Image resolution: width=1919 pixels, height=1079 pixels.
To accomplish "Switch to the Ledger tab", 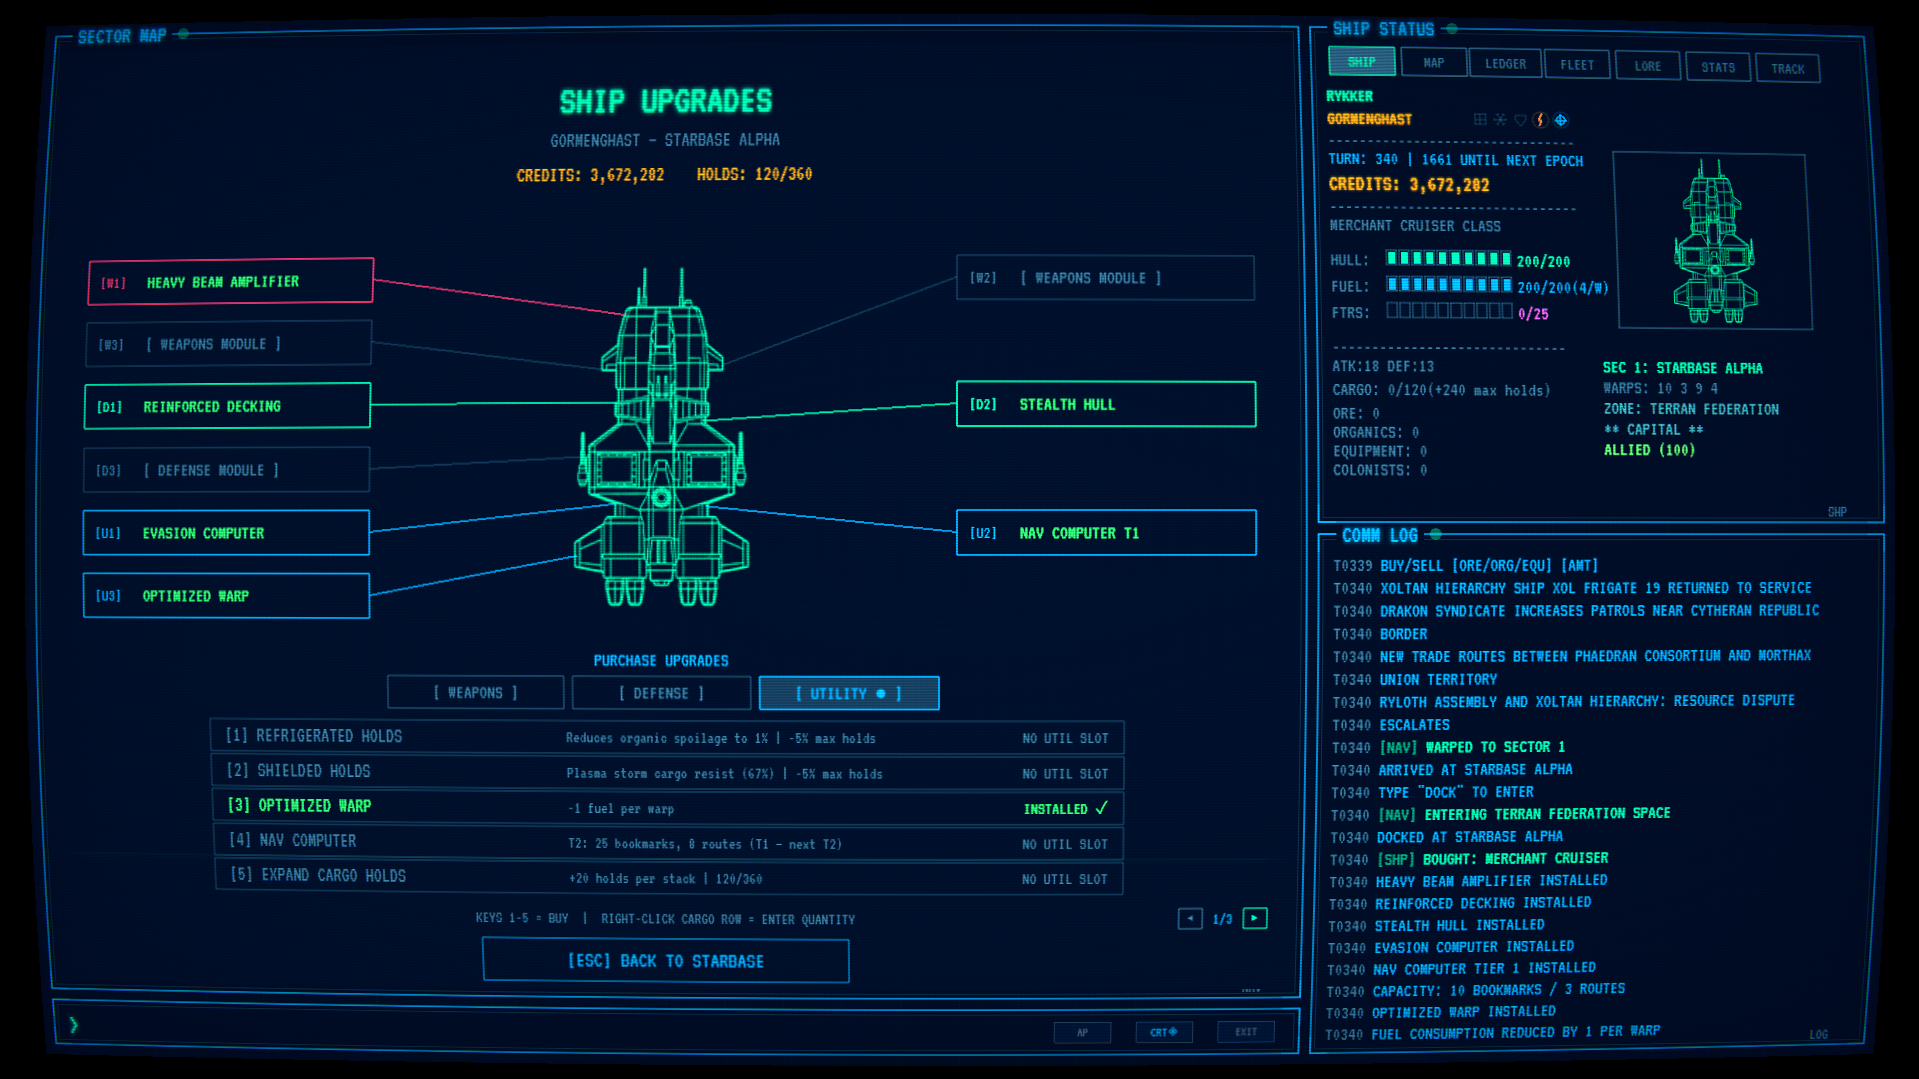I will pos(1505,64).
